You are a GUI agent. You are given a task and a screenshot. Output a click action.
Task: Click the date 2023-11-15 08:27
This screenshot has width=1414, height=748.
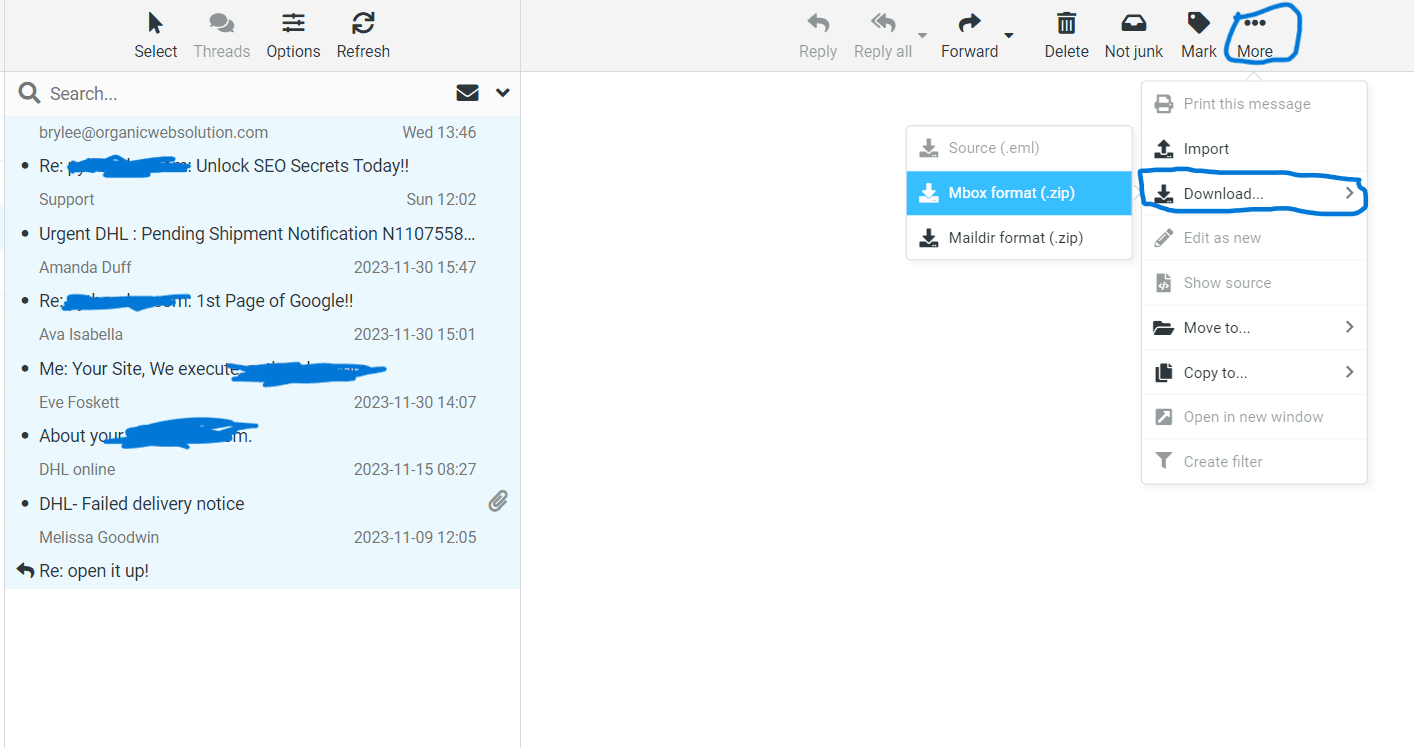[x=415, y=469]
